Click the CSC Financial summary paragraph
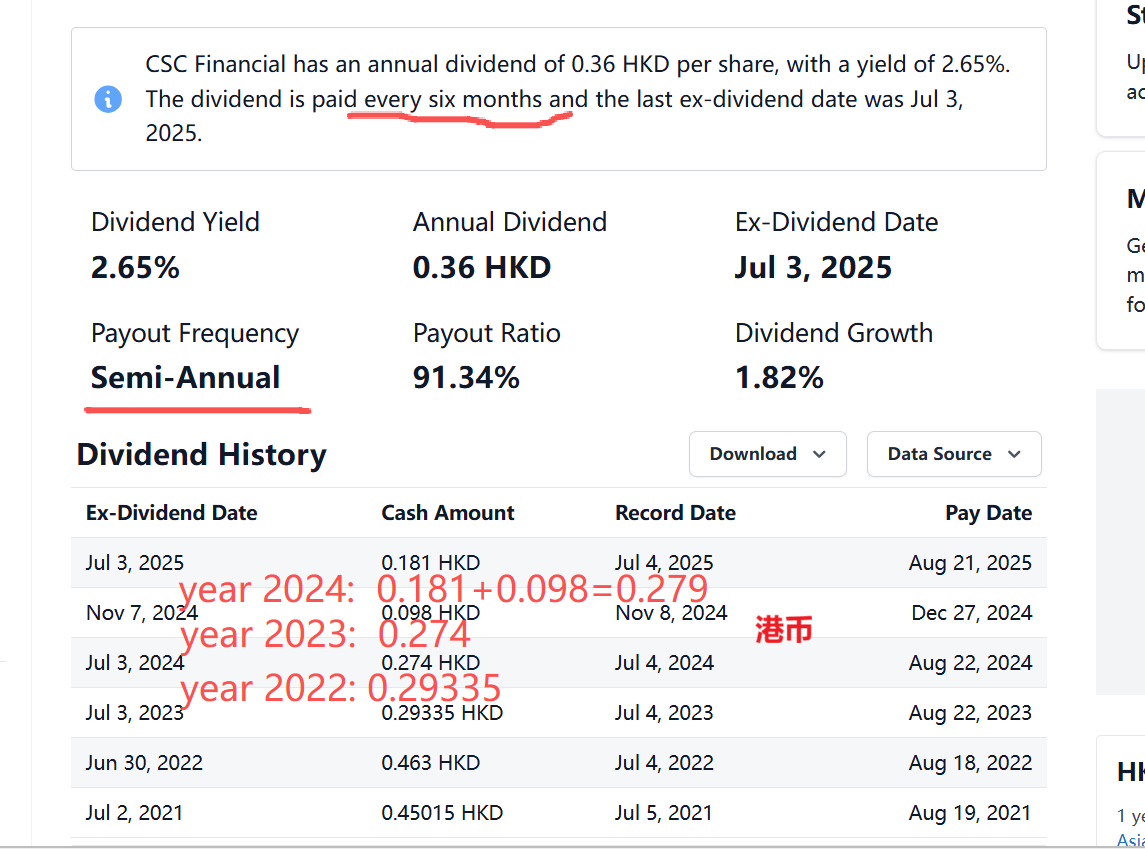The width and height of the screenshot is (1145, 849). 577,99
